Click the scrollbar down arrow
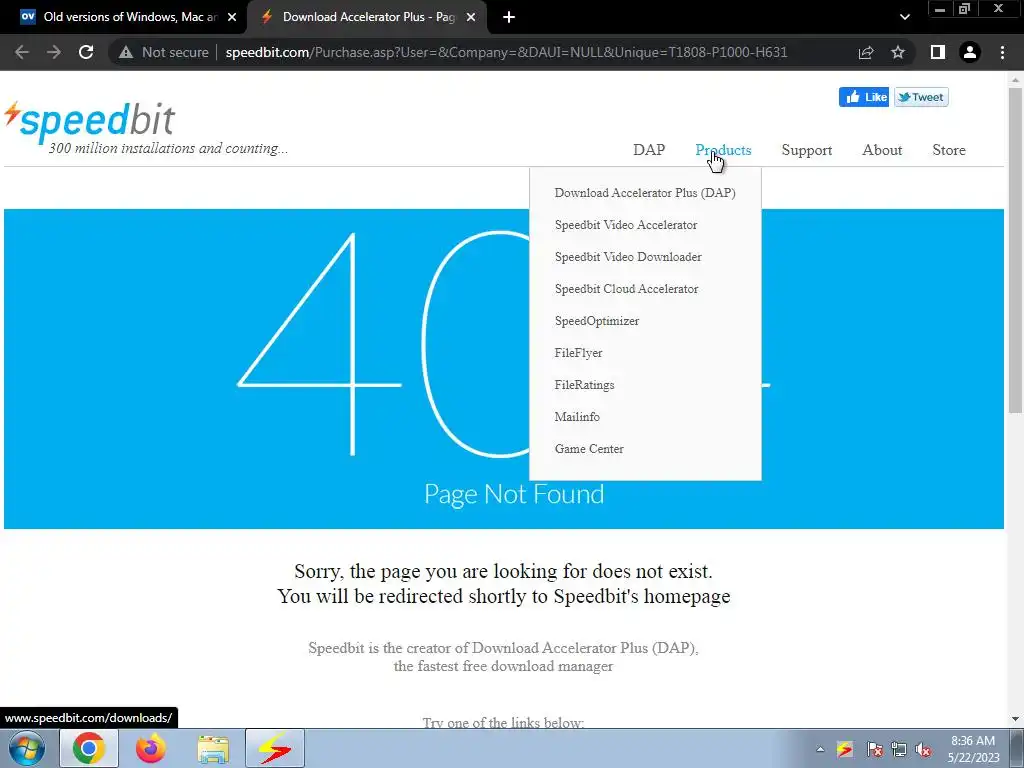1024x768 pixels. click(x=1015, y=719)
